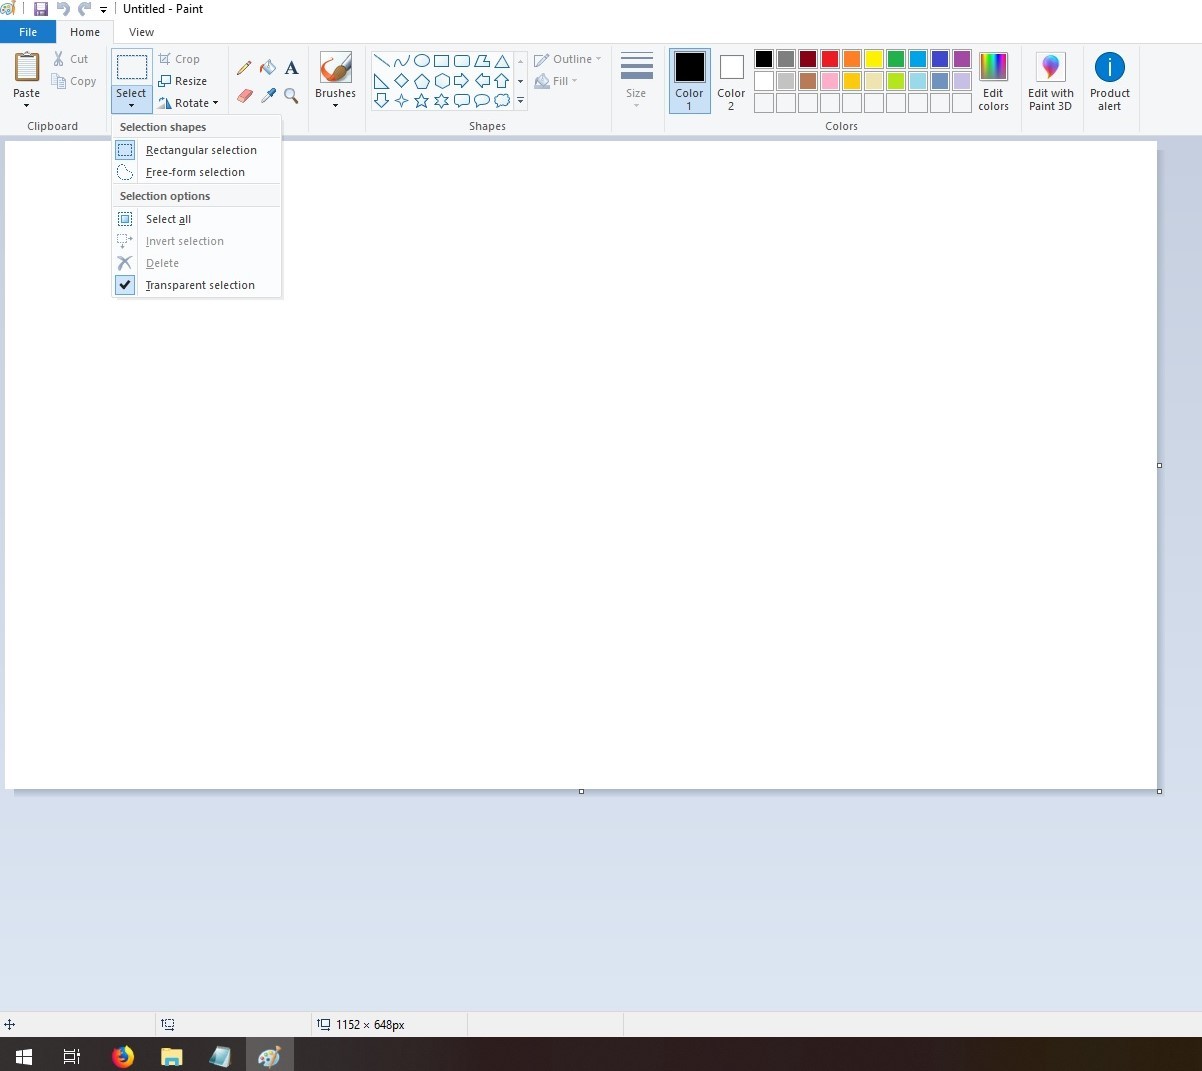This screenshot has height=1071, width=1202.
Task: Choose Free-form selection menu item
Action: tap(197, 172)
